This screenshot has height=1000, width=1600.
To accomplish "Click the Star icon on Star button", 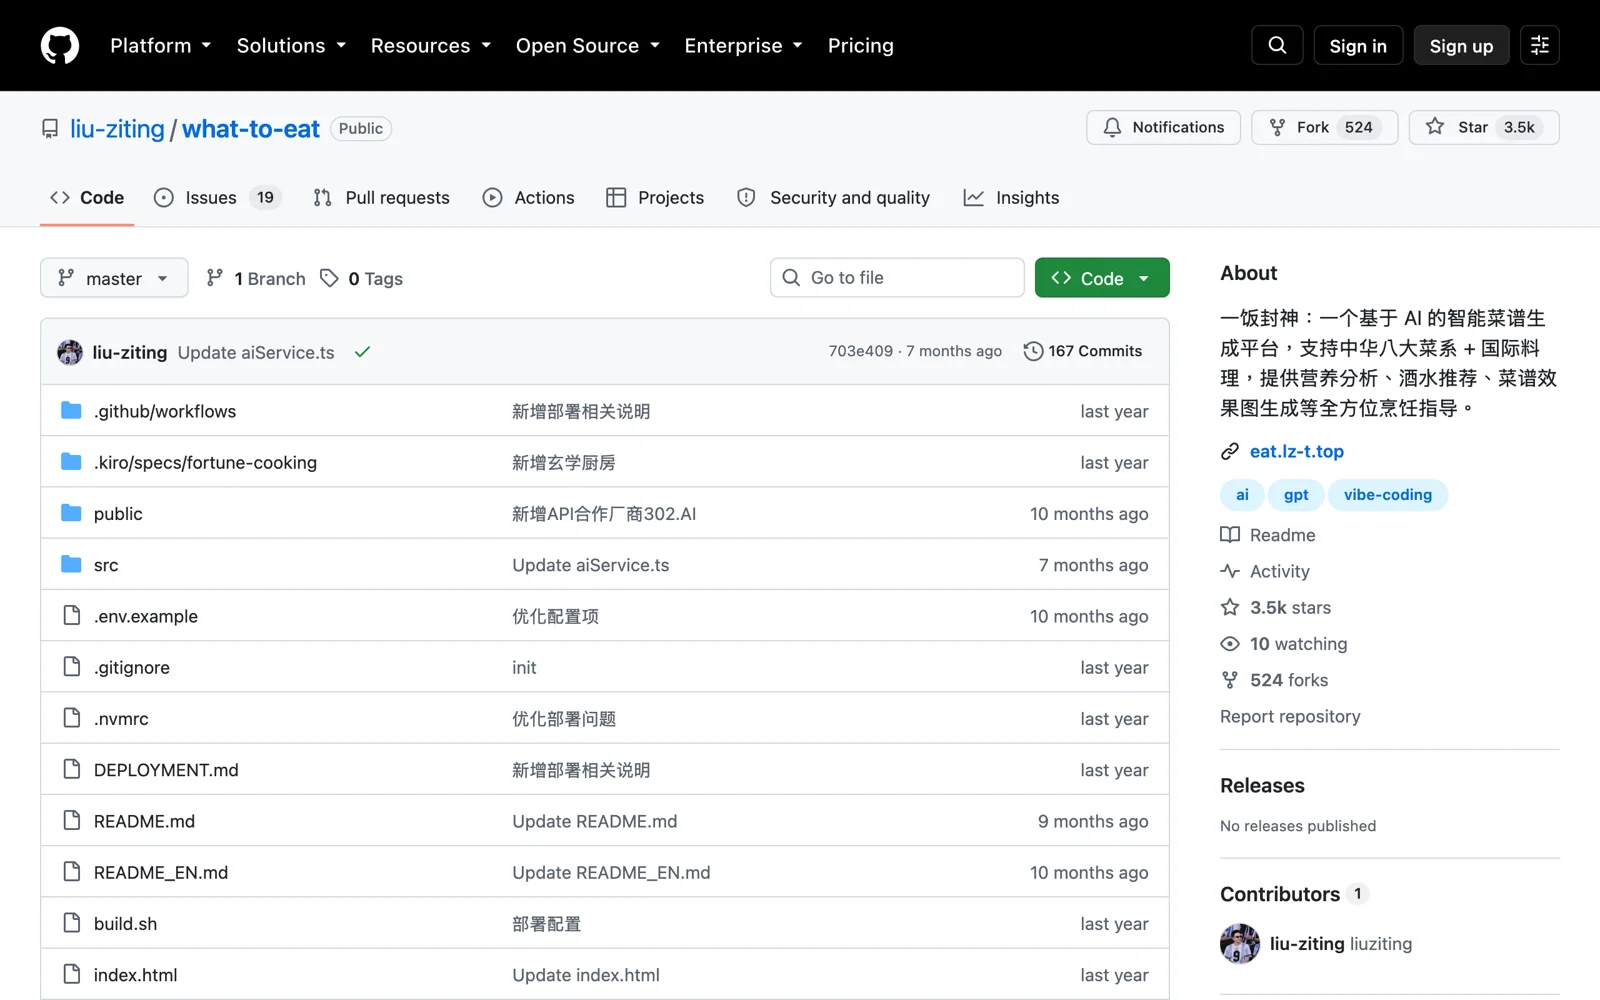I will 1435,127.
